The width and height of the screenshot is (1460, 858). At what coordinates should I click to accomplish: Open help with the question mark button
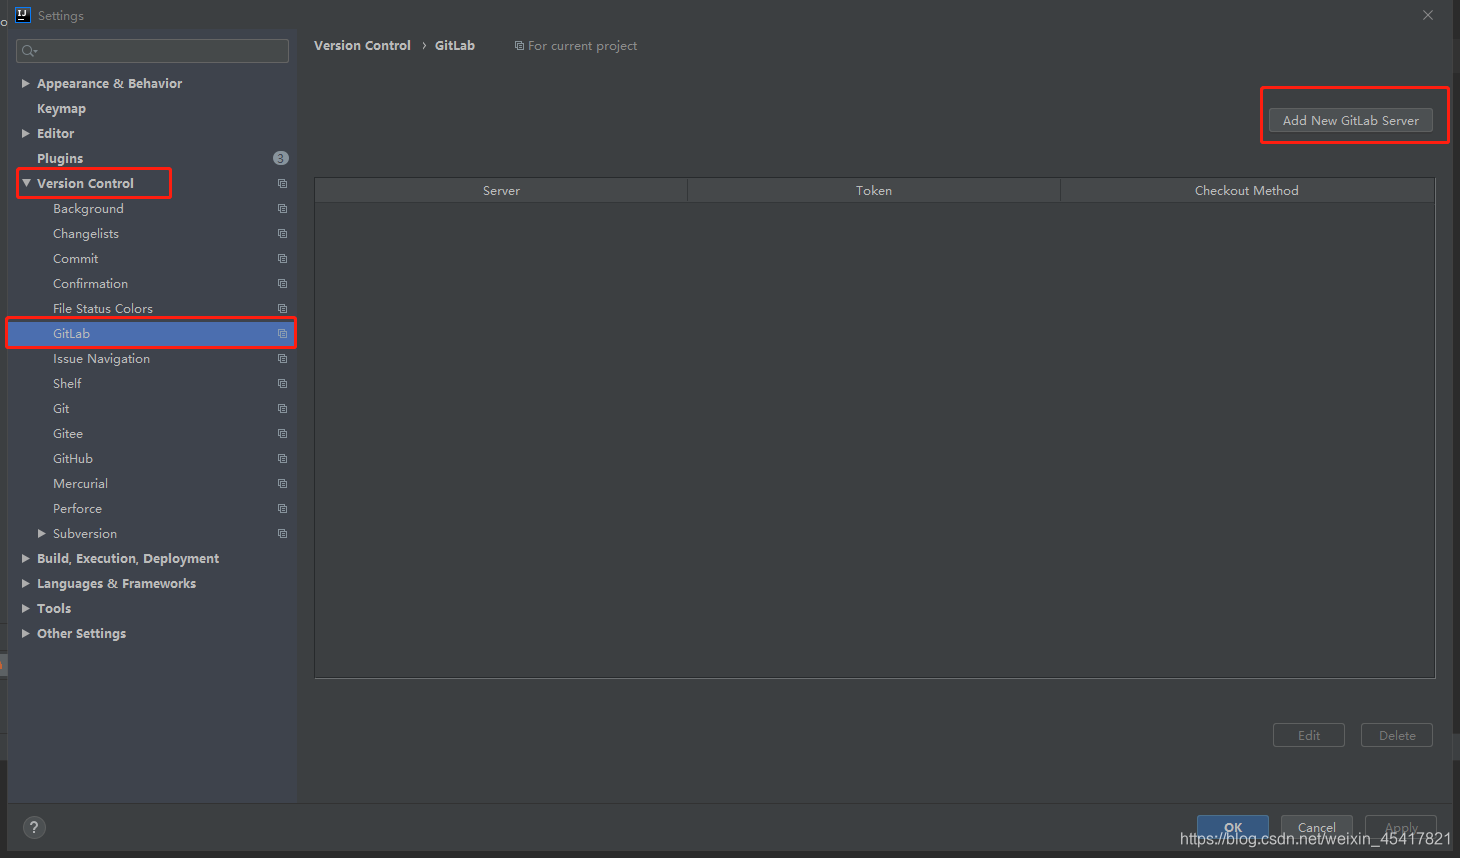[x=34, y=827]
